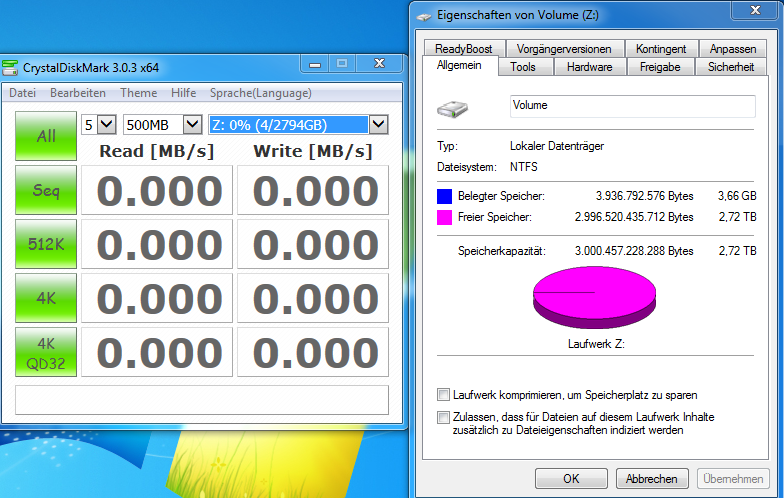Click the Abbrechen button
This screenshot has width=784, height=498.
click(652, 478)
